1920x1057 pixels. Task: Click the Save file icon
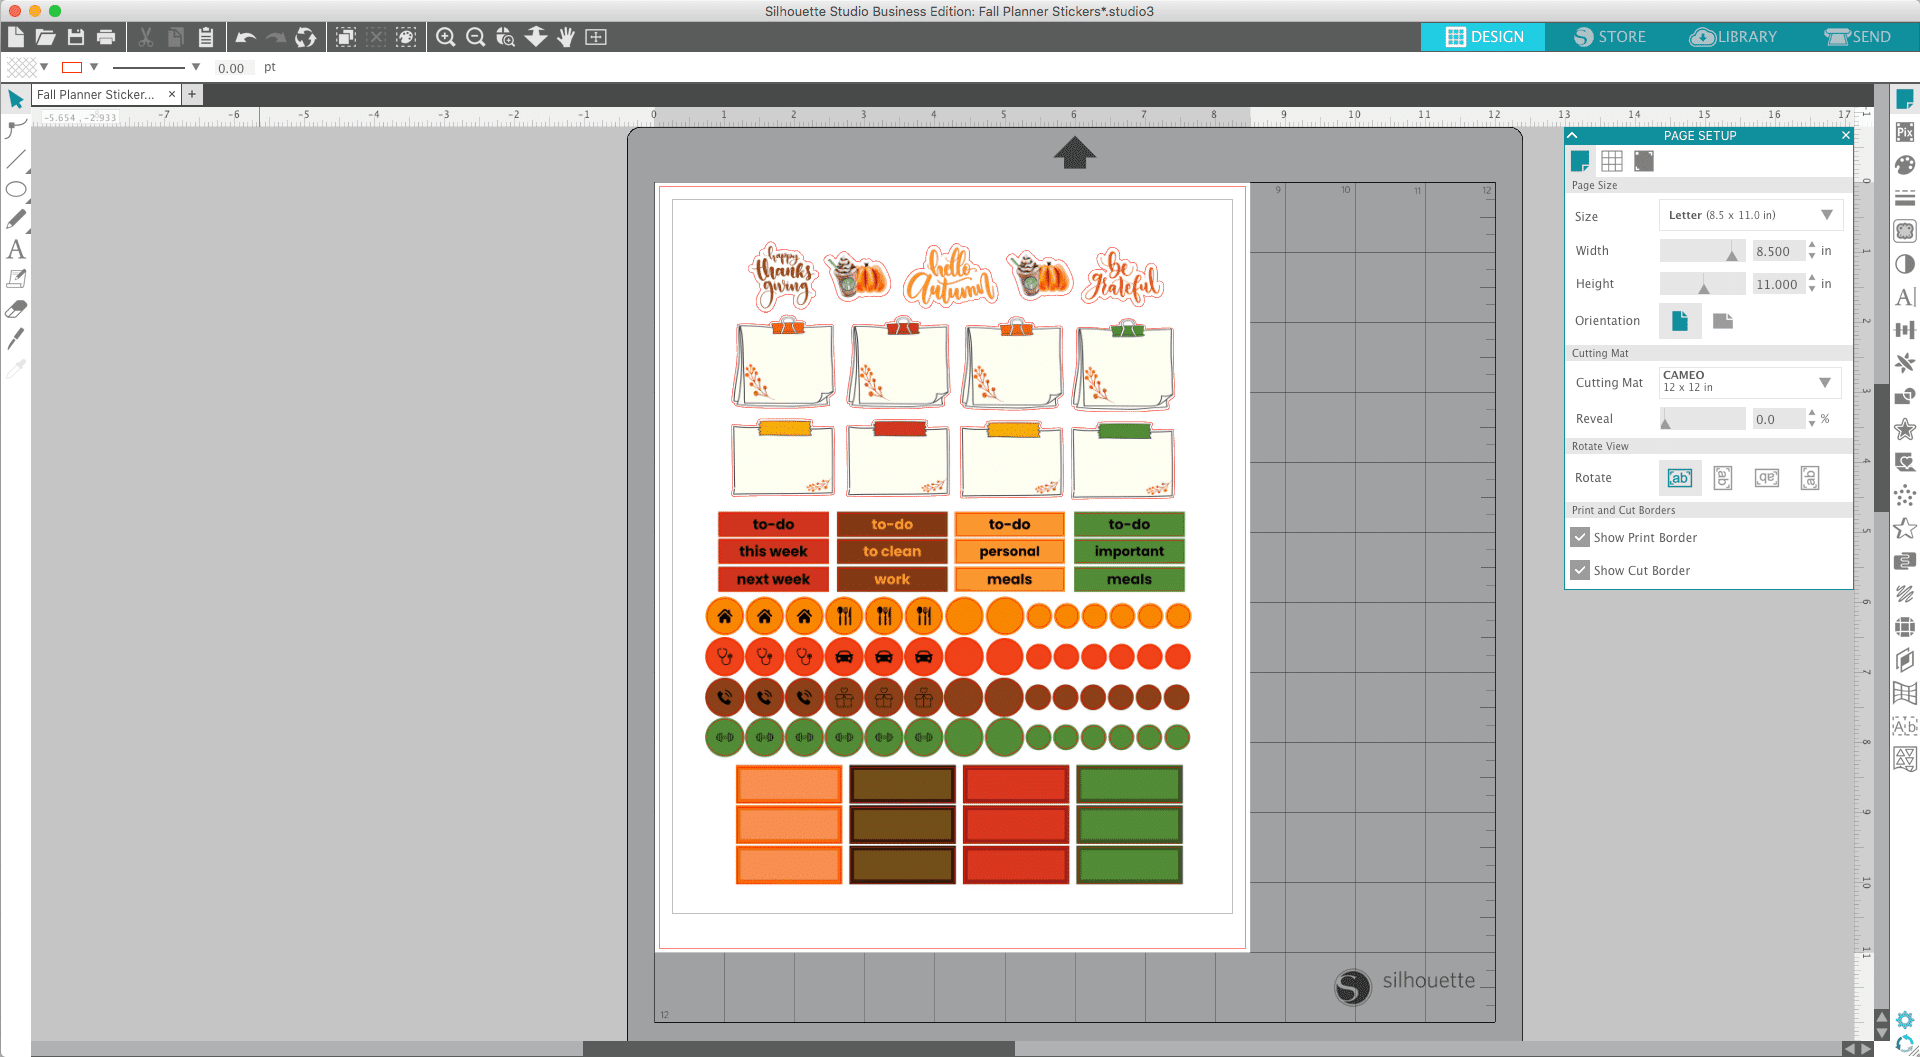click(x=76, y=37)
